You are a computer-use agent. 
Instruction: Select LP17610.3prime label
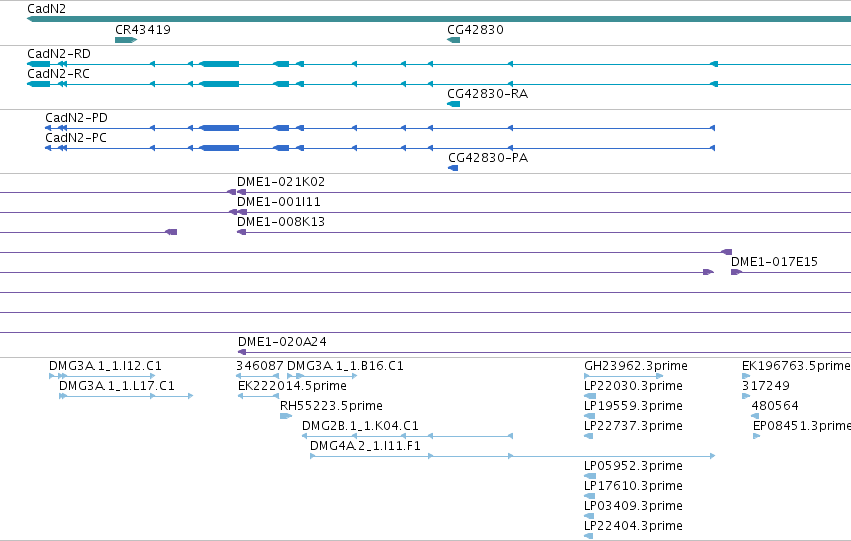tap(633, 486)
